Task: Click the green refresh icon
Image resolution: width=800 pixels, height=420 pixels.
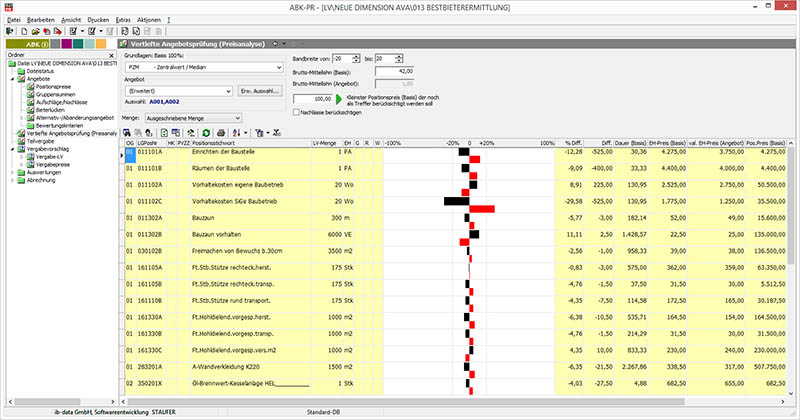Action: [206, 131]
